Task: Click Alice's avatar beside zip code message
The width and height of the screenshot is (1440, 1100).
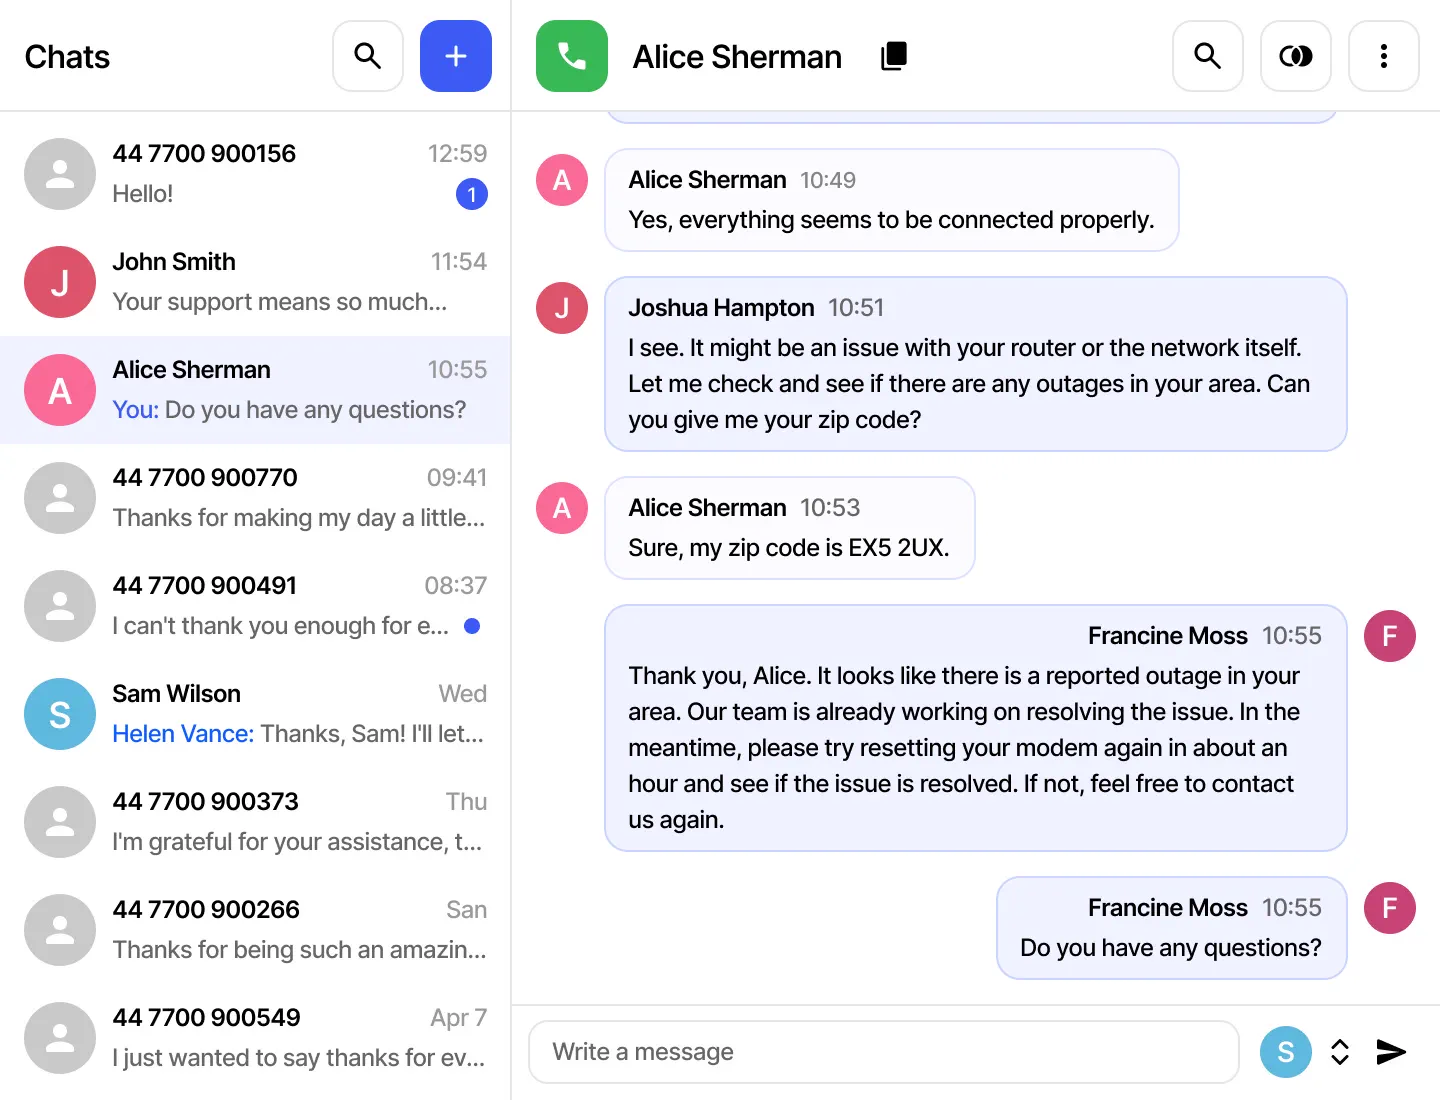Action: point(562,508)
